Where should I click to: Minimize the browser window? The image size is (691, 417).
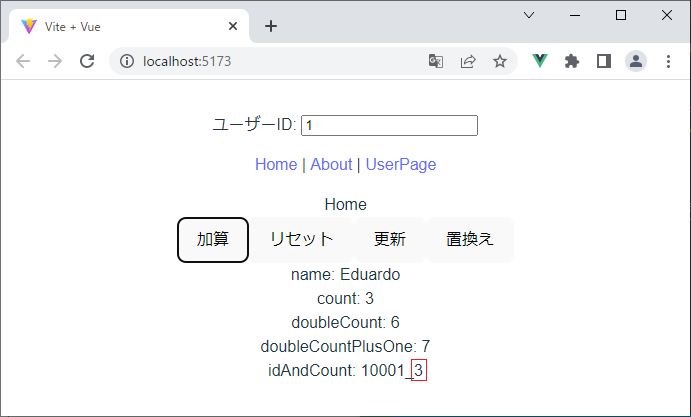click(575, 15)
